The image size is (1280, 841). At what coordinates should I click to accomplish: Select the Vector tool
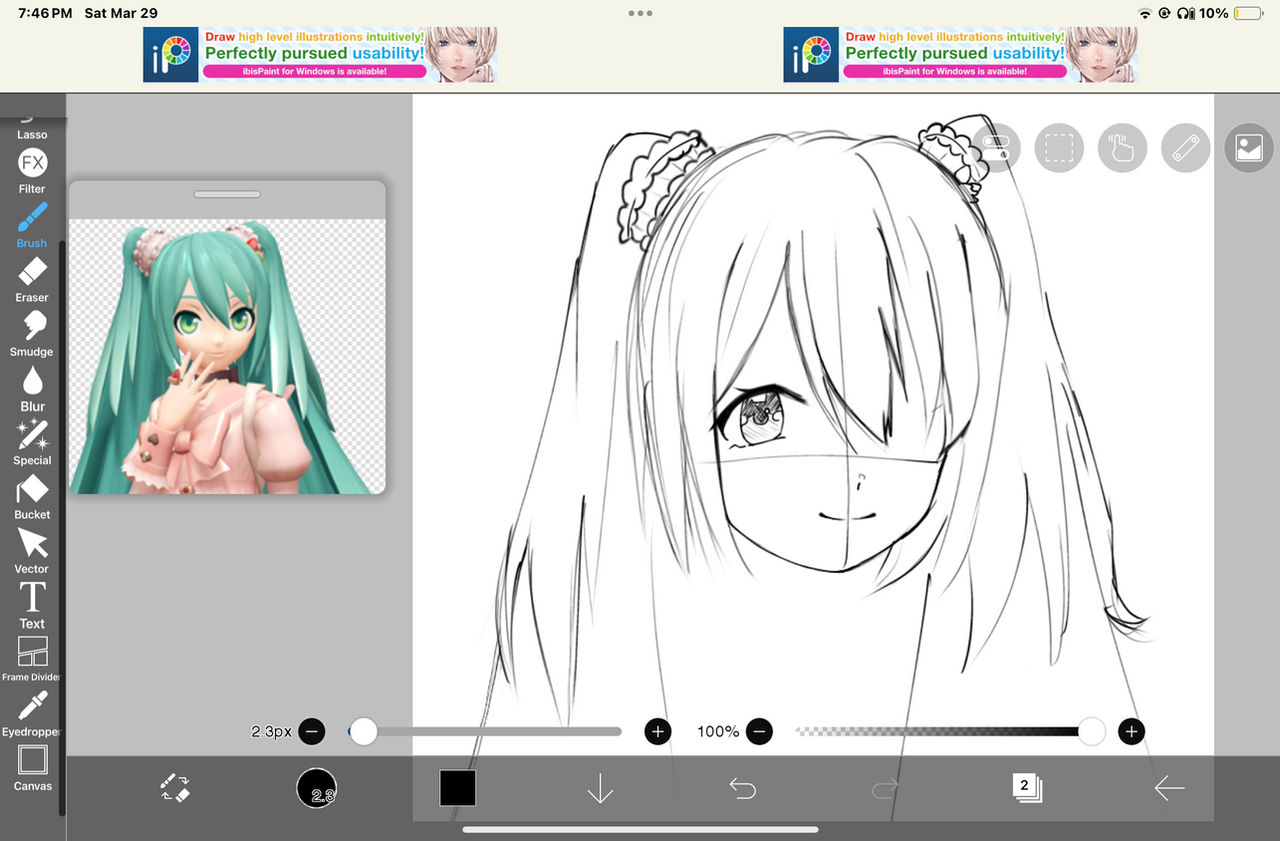[32, 551]
